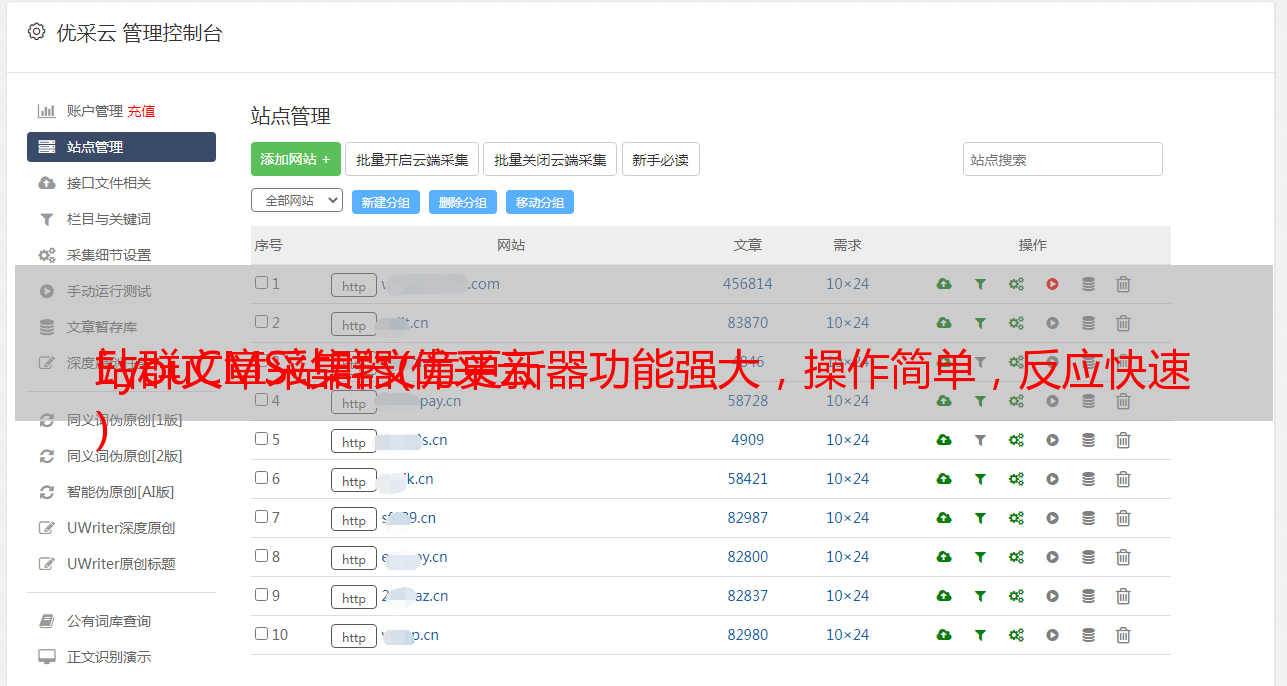Open 接口文件相关 in the sidebar
The image size is (1287, 686).
[x=109, y=183]
